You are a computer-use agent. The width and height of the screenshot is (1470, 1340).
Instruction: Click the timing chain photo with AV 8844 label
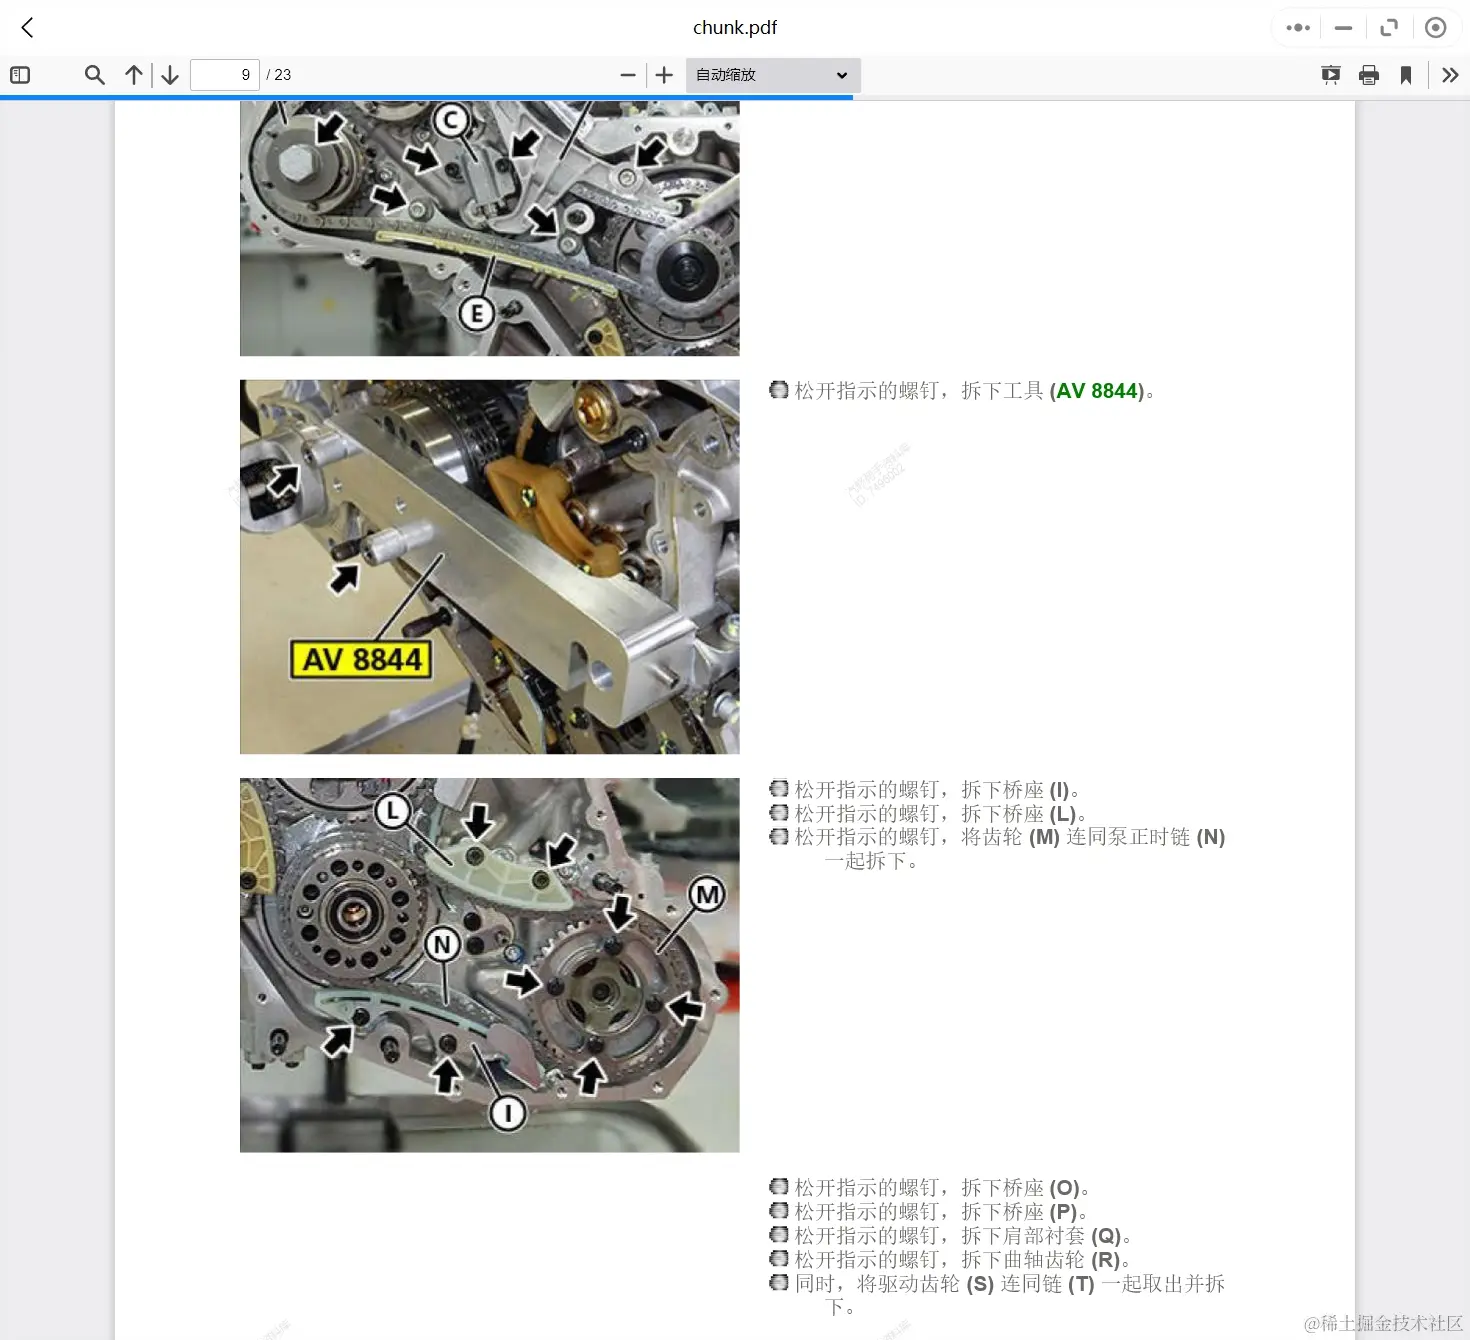coord(489,566)
